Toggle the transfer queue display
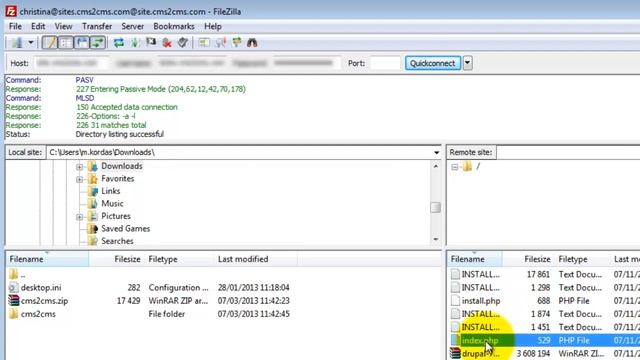The width and height of the screenshot is (640, 360). (98, 42)
